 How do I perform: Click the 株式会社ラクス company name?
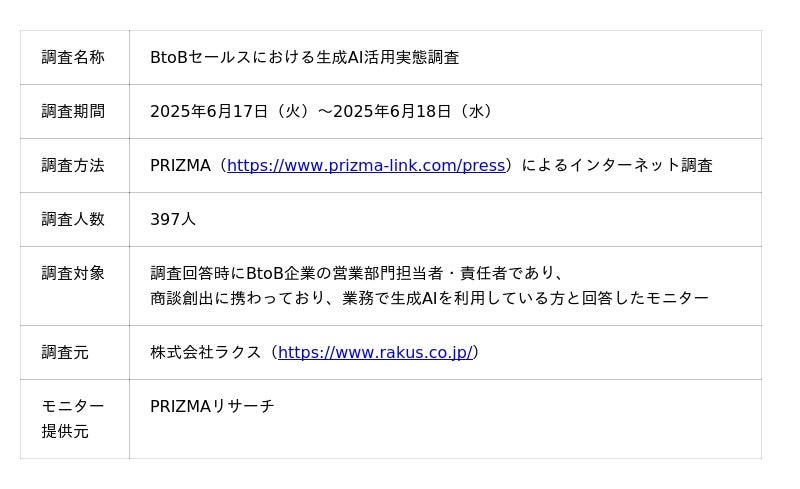[x=205, y=352]
